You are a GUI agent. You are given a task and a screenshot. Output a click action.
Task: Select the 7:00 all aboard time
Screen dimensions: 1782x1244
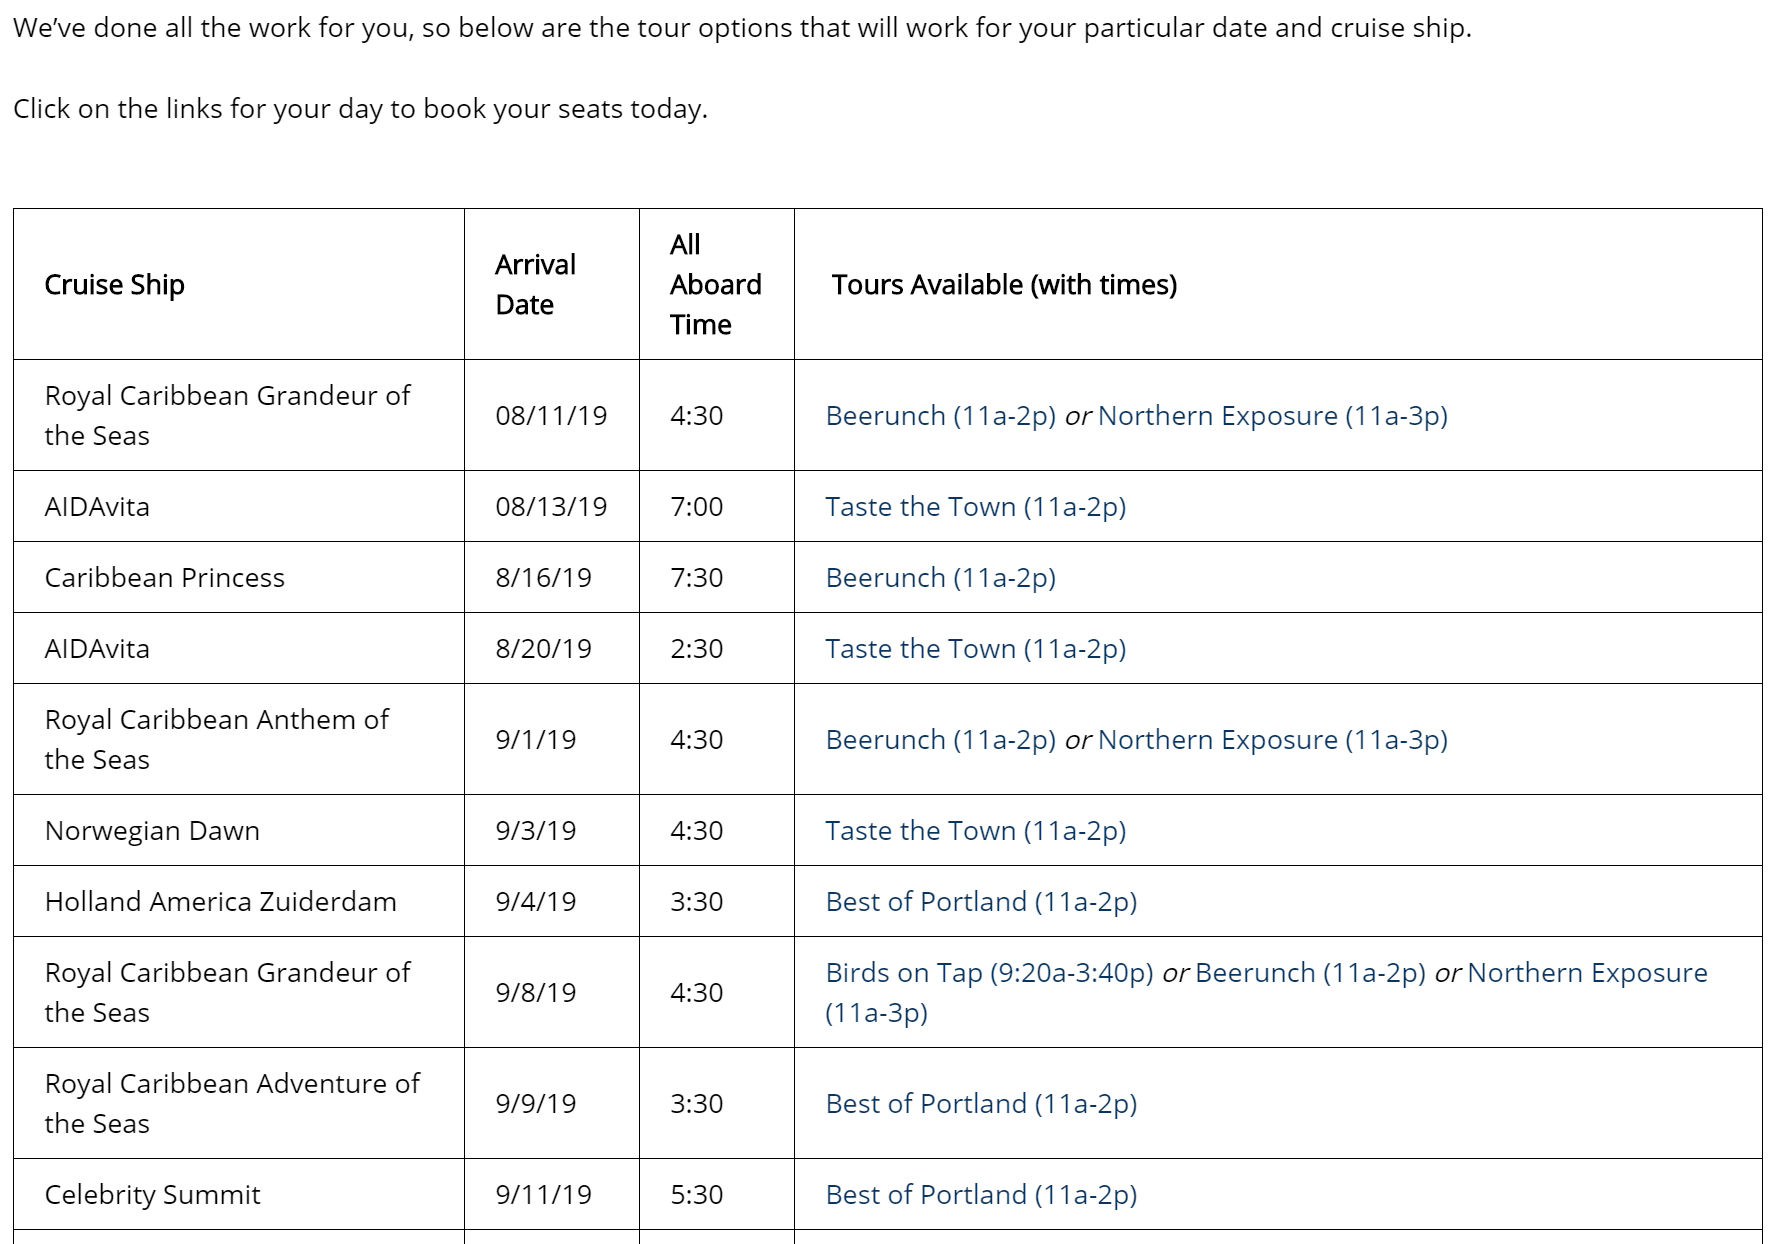(696, 506)
